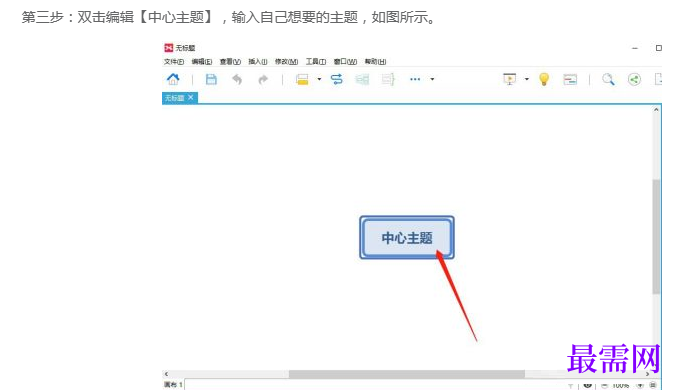Click the filter funnel icon in status bar

[x=570, y=385]
